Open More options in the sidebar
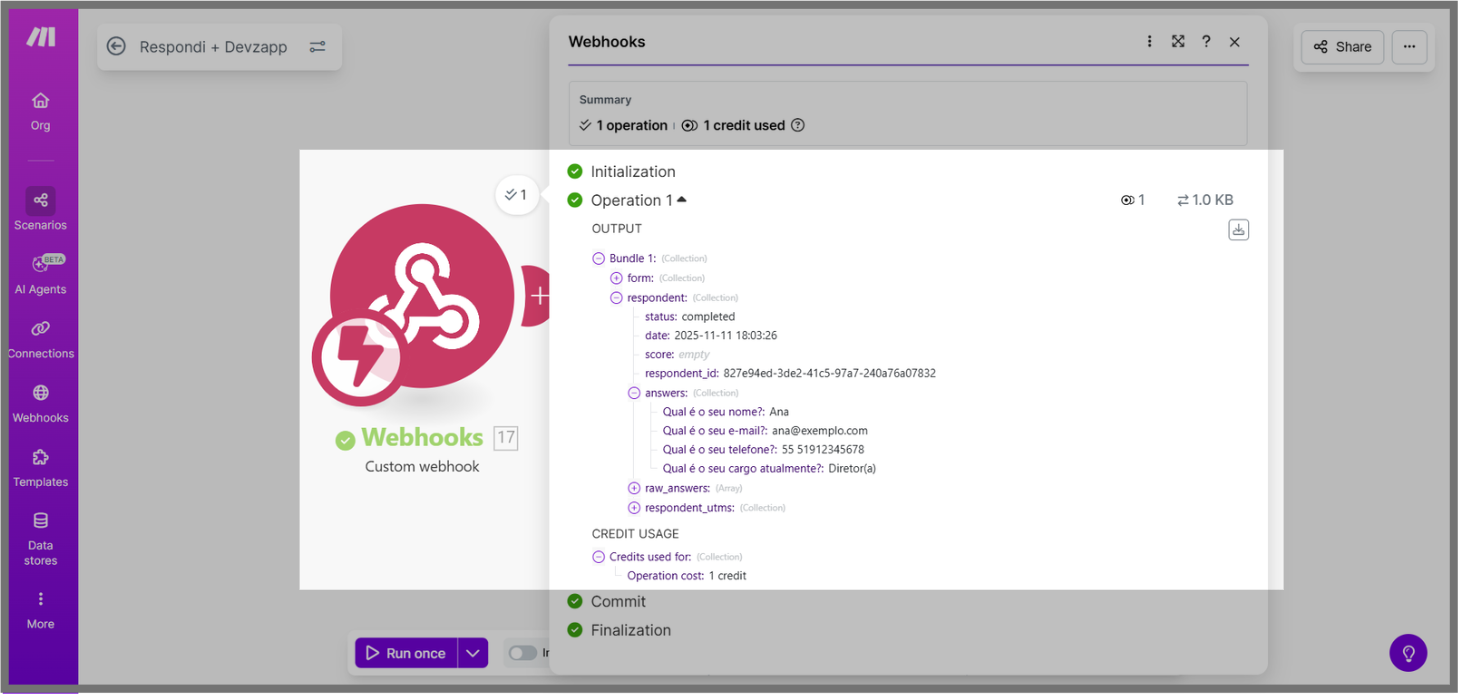Screen dimensions: 1459x694 [40, 610]
